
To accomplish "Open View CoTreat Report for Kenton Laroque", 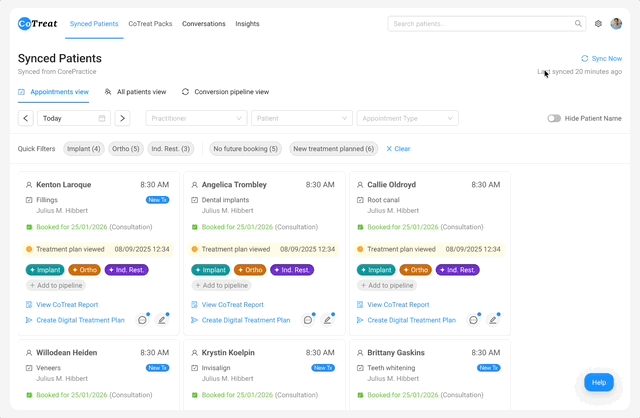I will click(x=67, y=305).
